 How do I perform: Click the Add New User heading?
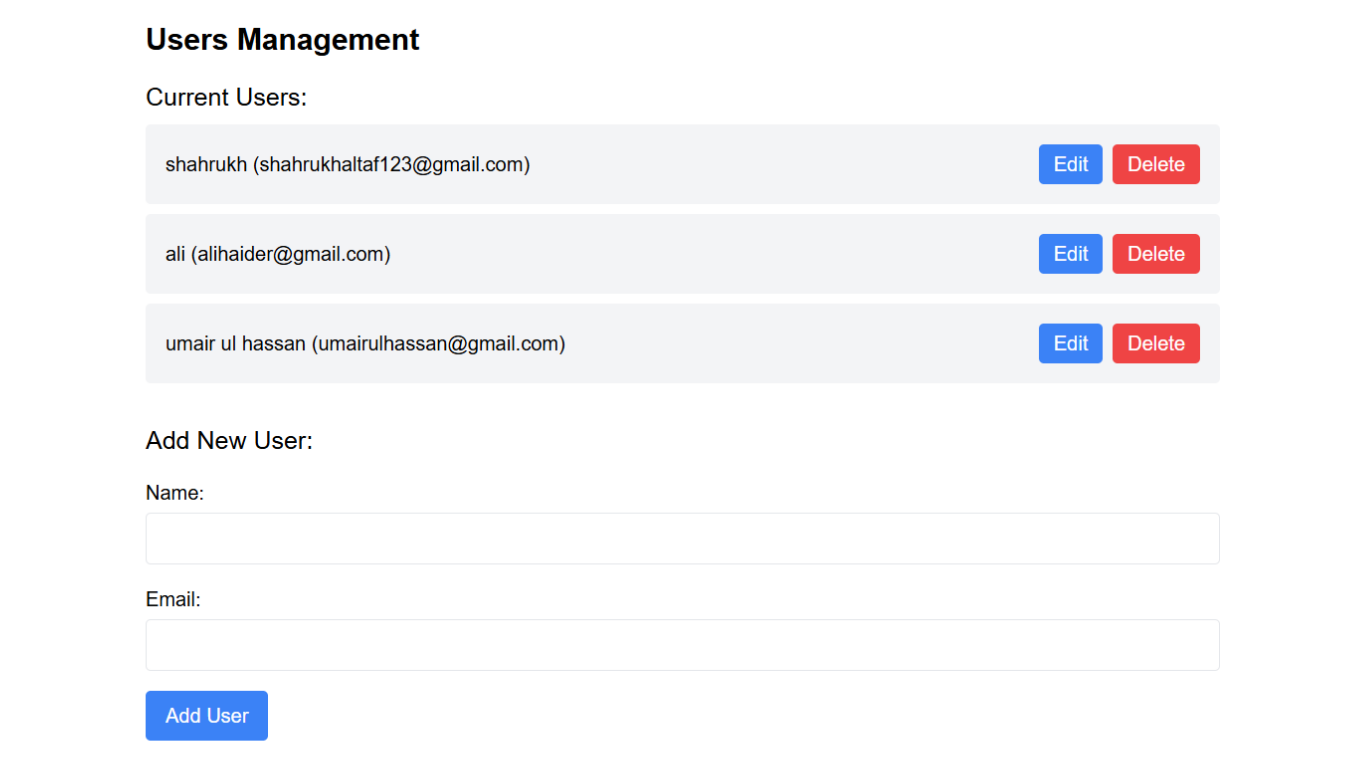click(x=229, y=440)
